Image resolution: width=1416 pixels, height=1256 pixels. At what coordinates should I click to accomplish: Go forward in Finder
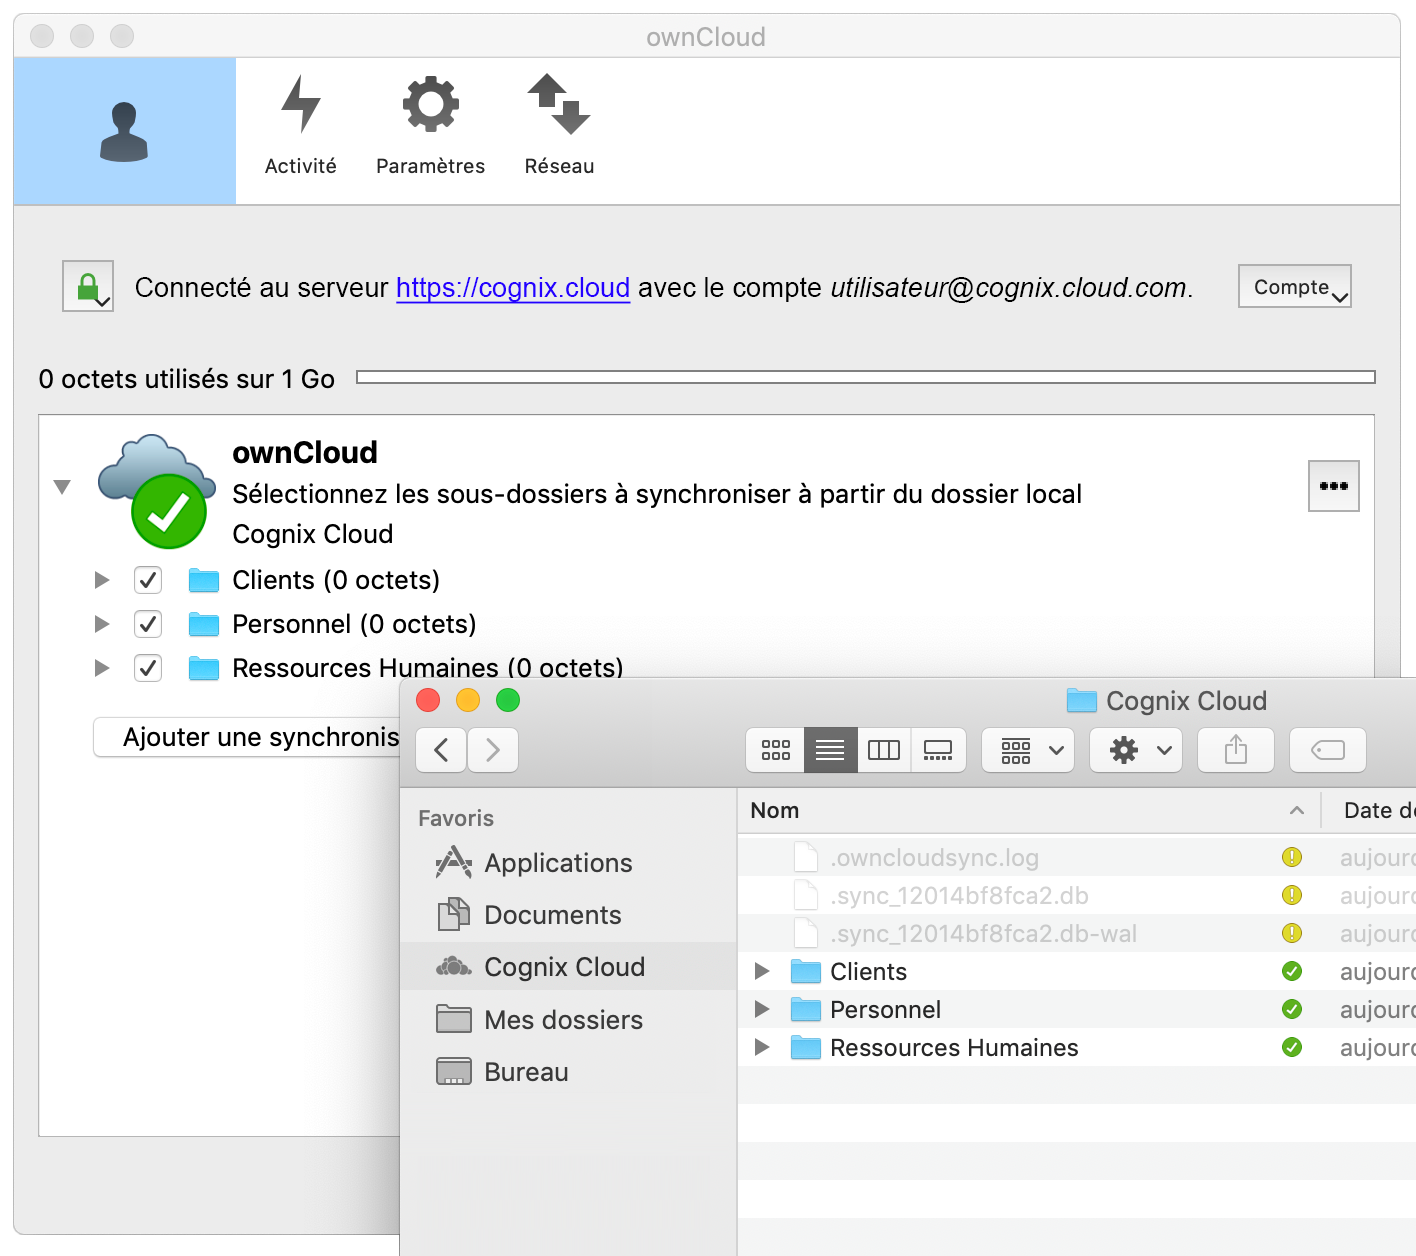pyautogui.click(x=493, y=750)
